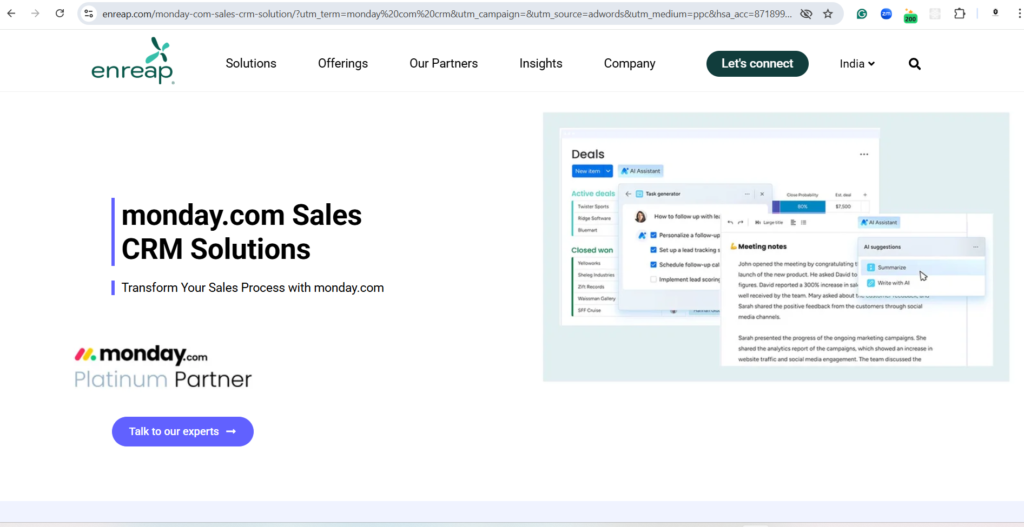Toggle the 'Set up a lead tracking' checkbox
1024x527 pixels.
654,250
